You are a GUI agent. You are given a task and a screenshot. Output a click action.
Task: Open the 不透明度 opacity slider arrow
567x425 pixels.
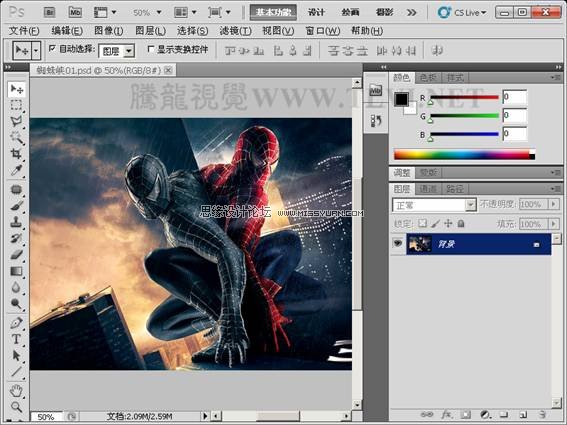554,204
